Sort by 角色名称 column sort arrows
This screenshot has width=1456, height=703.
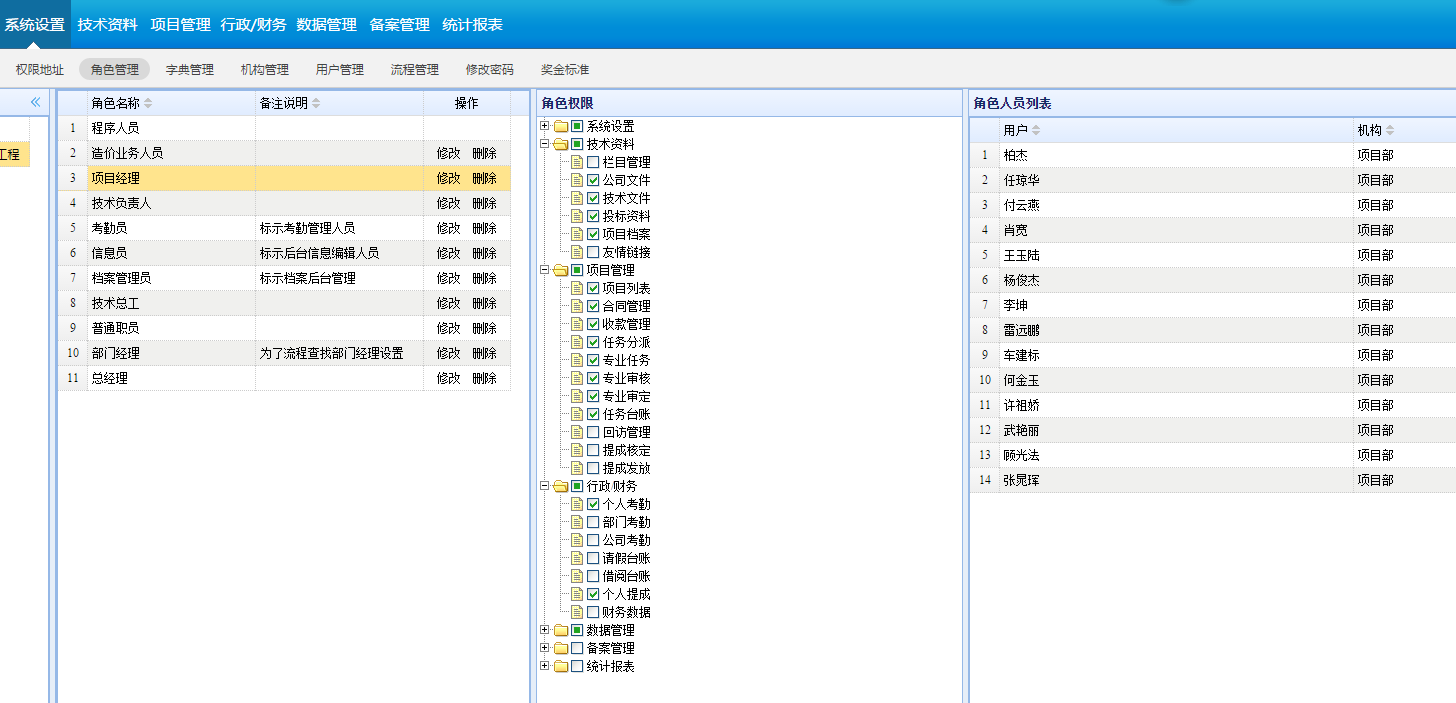[x=148, y=104]
